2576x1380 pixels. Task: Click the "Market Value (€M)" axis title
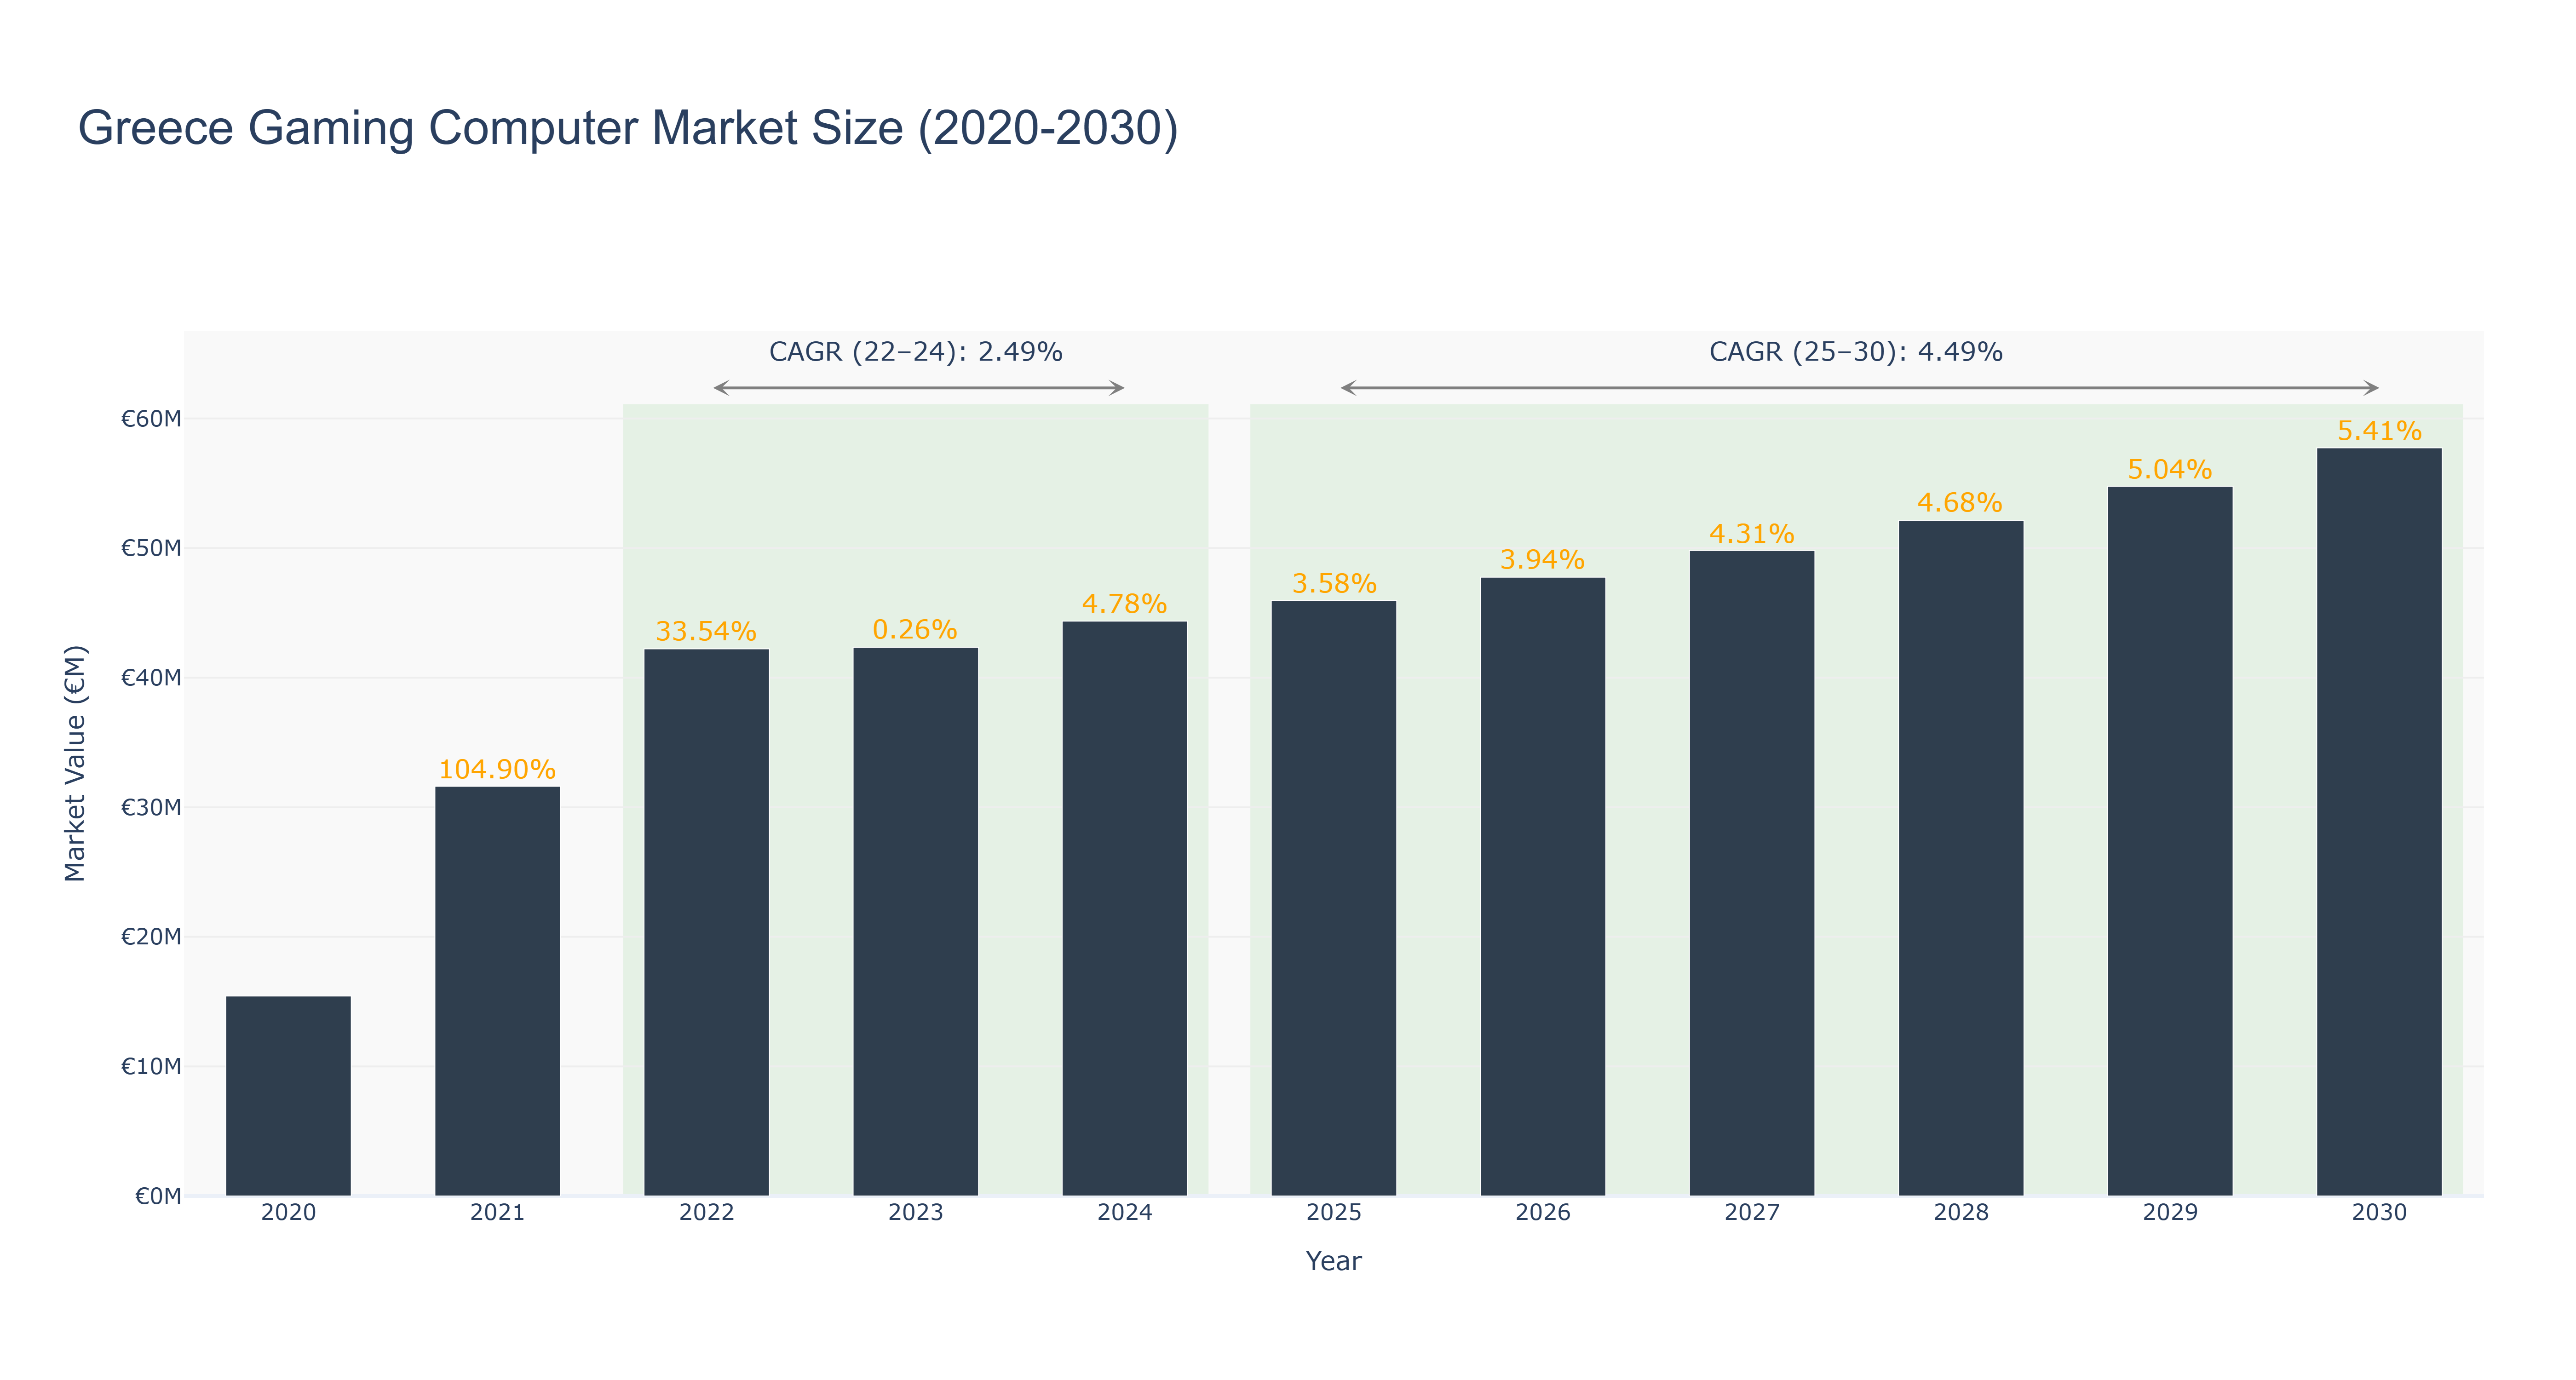click(75, 763)
